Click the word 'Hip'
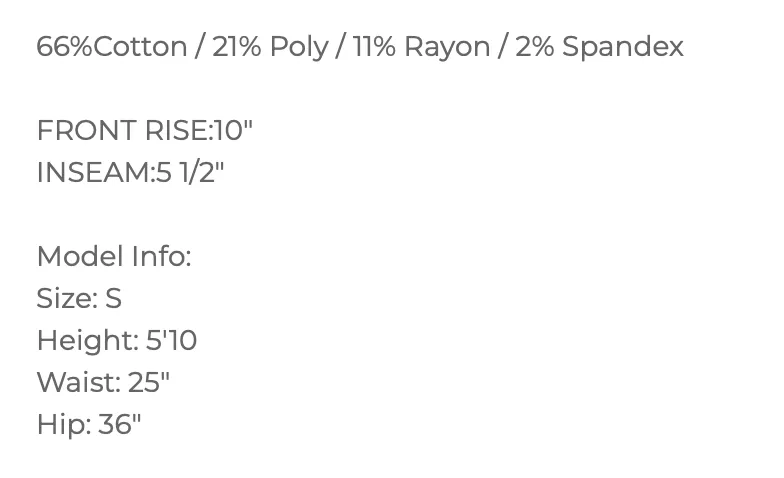This screenshot has width=784, height=478. (x=62, y=425)
